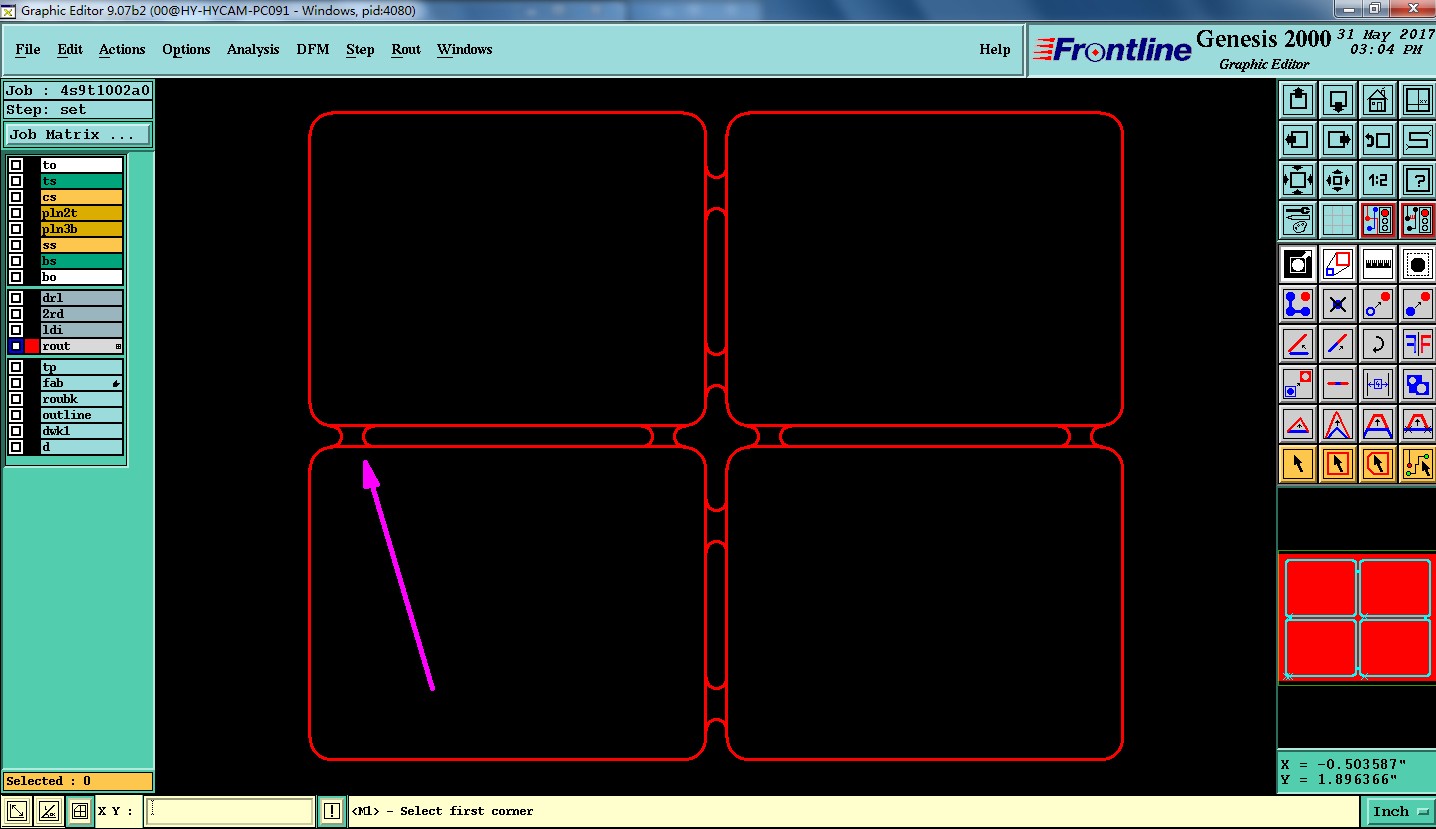Open the Actions menu
This screenshot has height=829, width=1436.
pyautogui.click(x=122, y=49)
